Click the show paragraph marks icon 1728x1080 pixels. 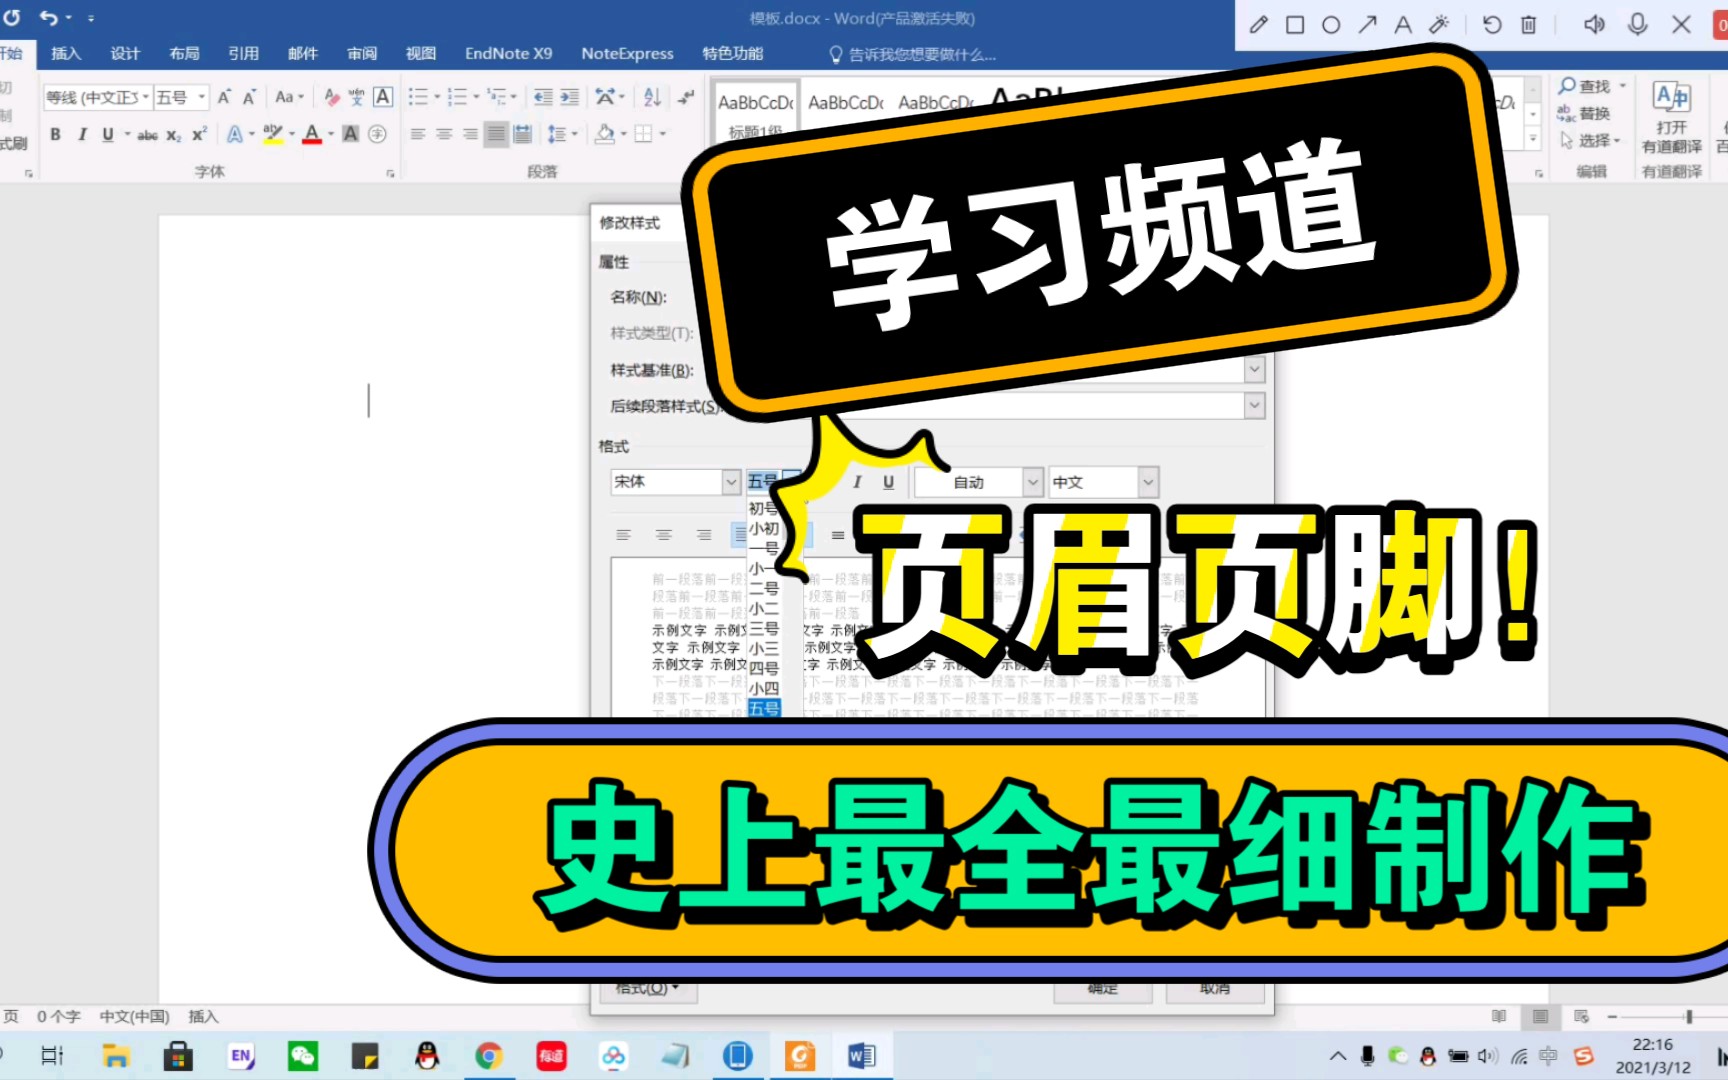686,97
